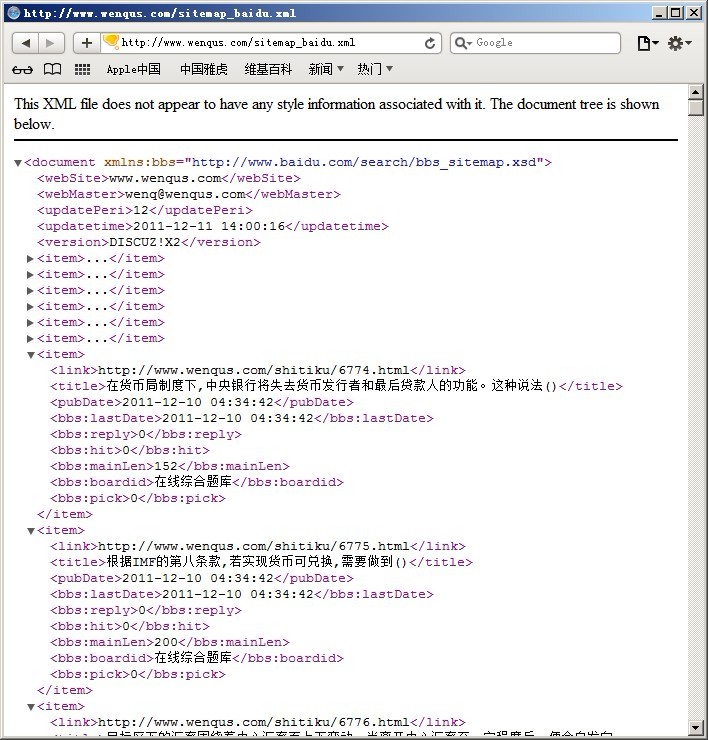Show all bookmarks via the book icon

52,69
